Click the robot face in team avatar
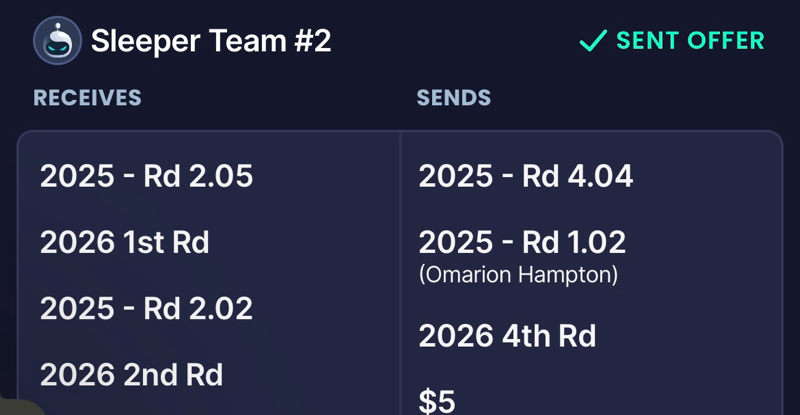This screenshot has height=415, width=800. (x=58, y=46)
